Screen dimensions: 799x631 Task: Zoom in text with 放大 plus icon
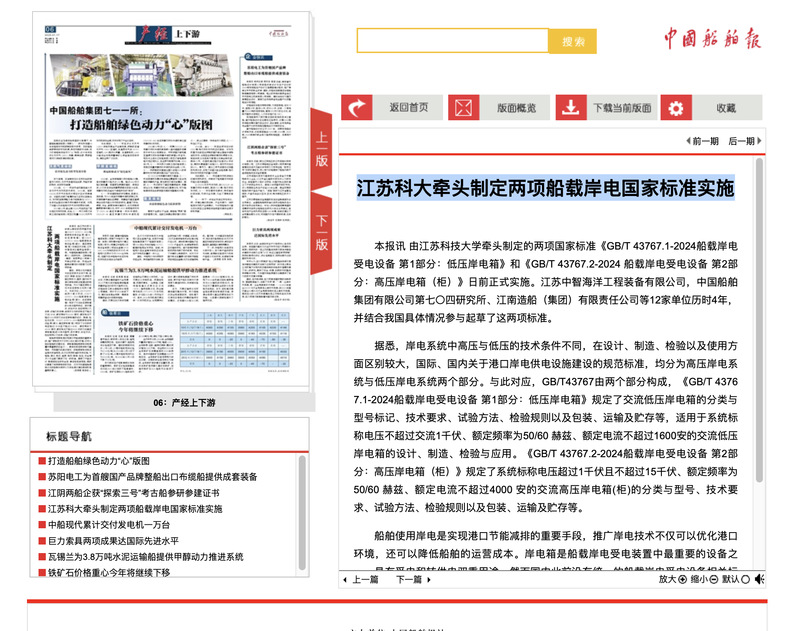(684, 579)
